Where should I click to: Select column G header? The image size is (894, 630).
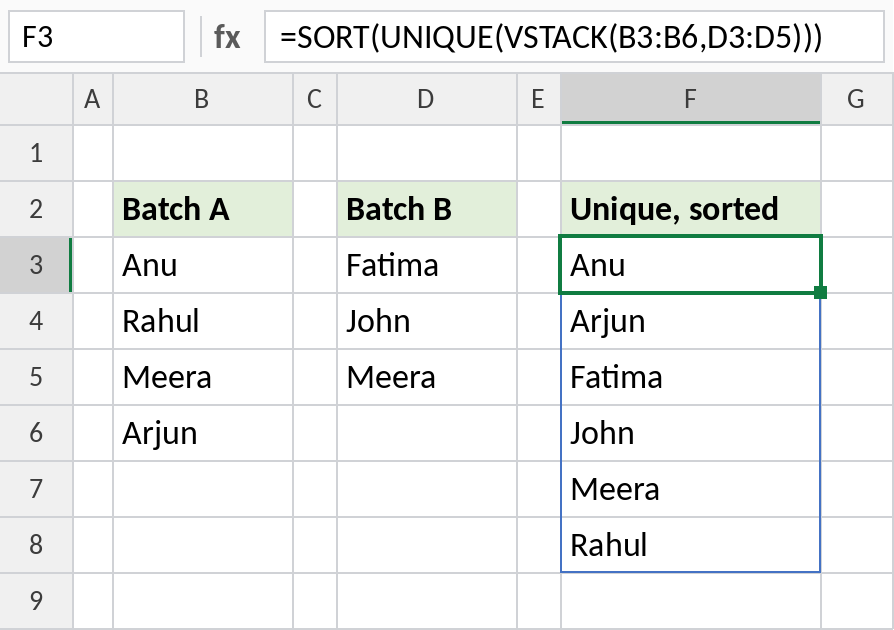(x=858, y=99)
